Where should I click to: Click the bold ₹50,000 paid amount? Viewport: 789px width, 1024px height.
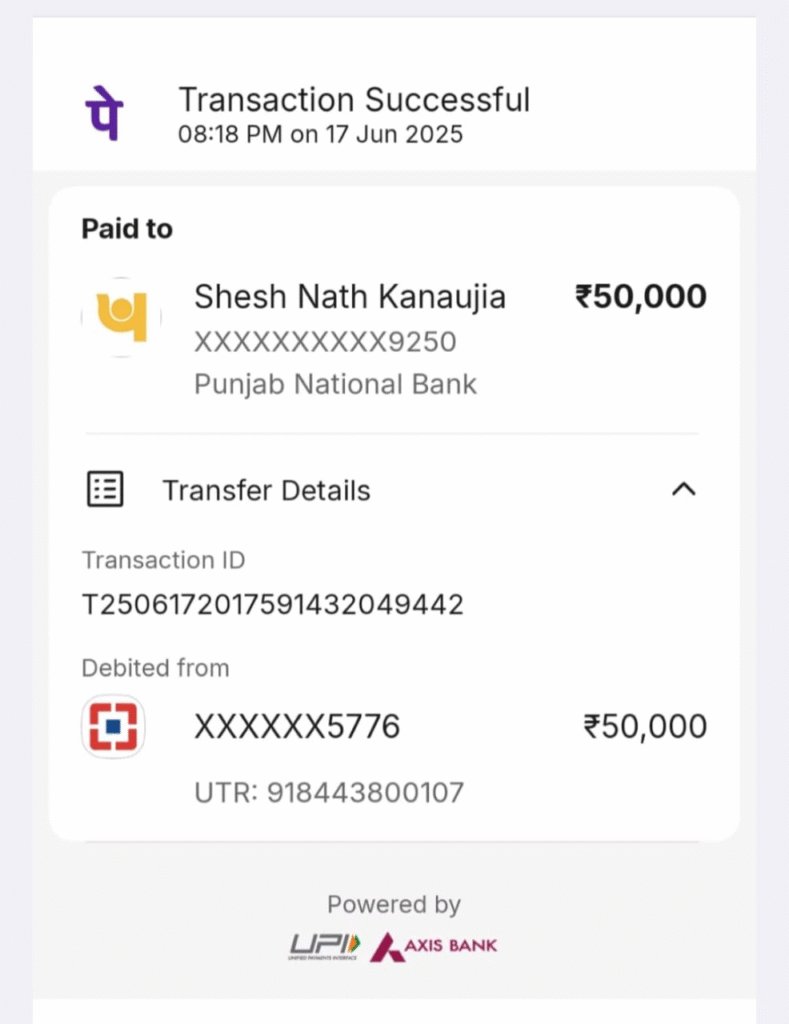point(640,297)
